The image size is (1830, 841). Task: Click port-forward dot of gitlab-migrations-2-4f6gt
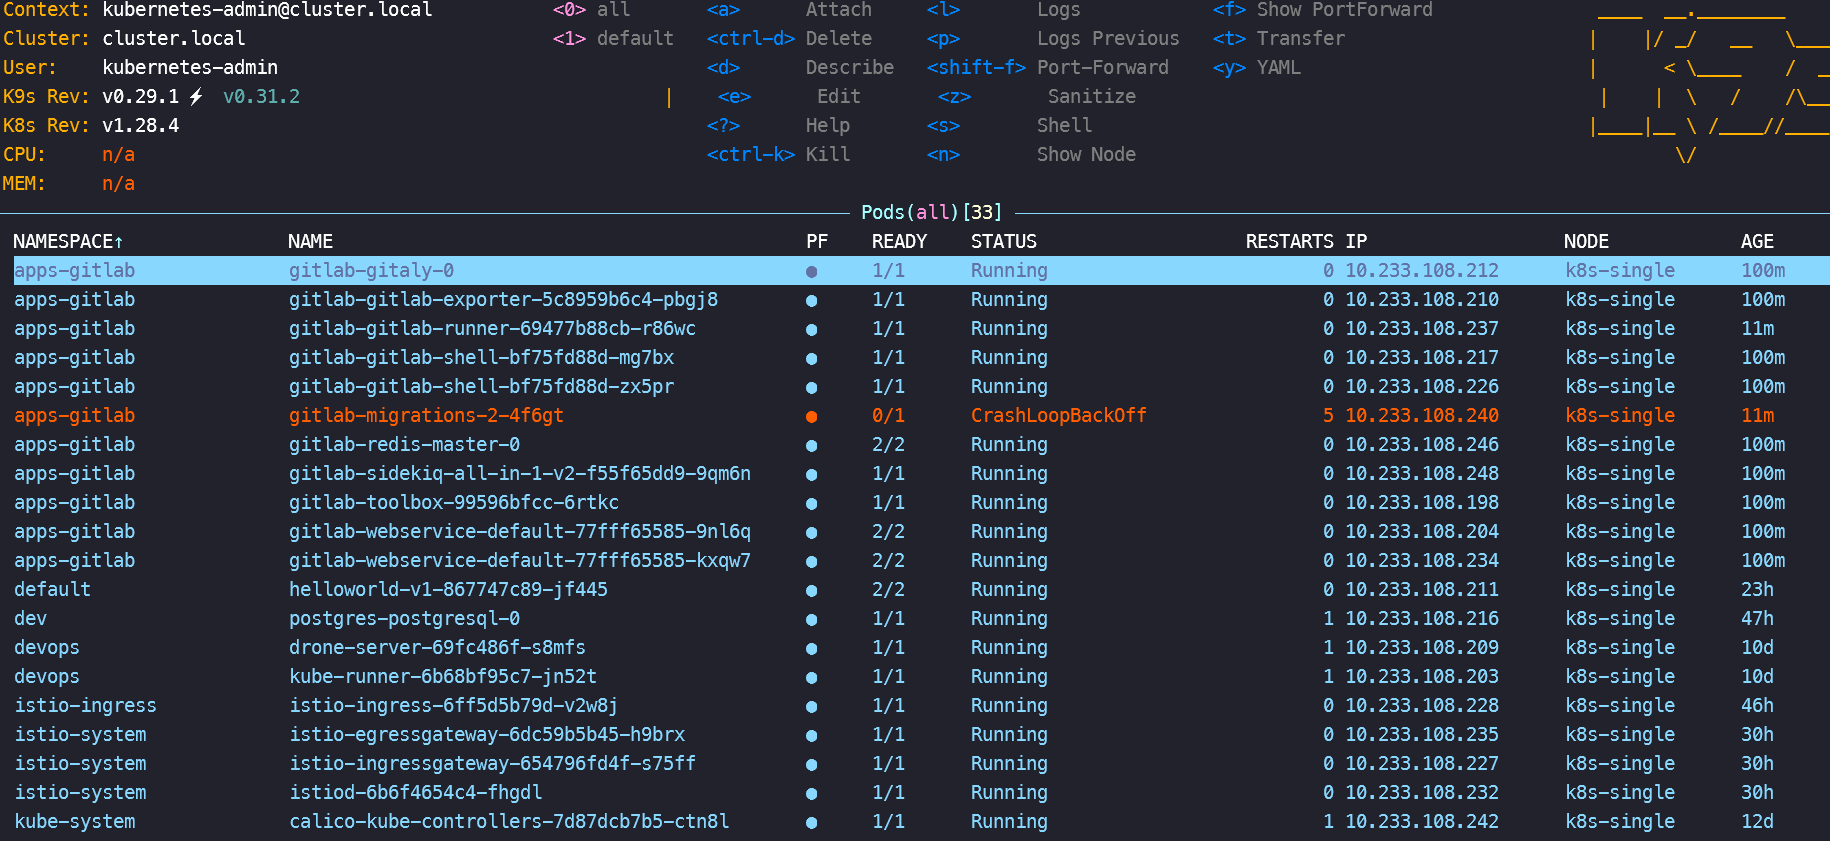click(811, 416)
